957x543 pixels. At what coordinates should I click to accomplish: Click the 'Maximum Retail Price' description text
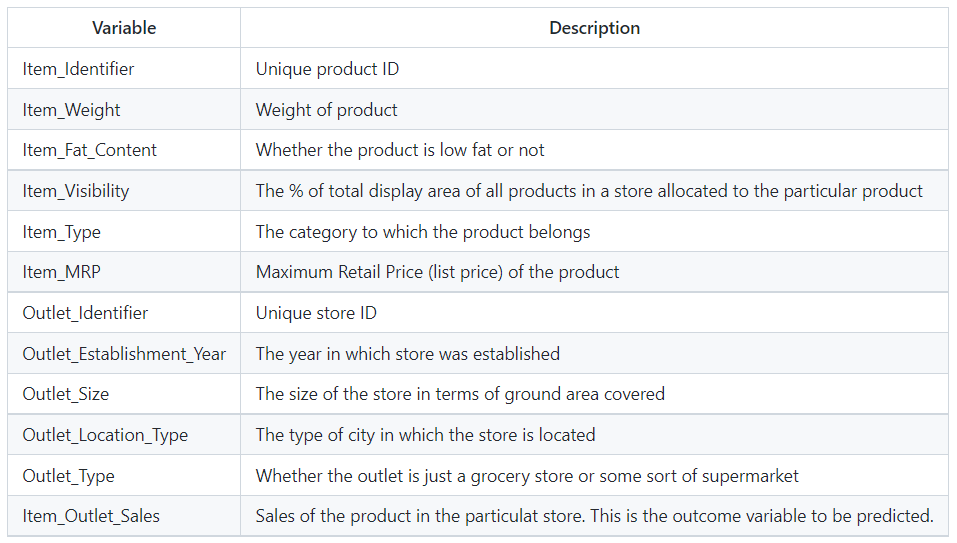(339, 272)
